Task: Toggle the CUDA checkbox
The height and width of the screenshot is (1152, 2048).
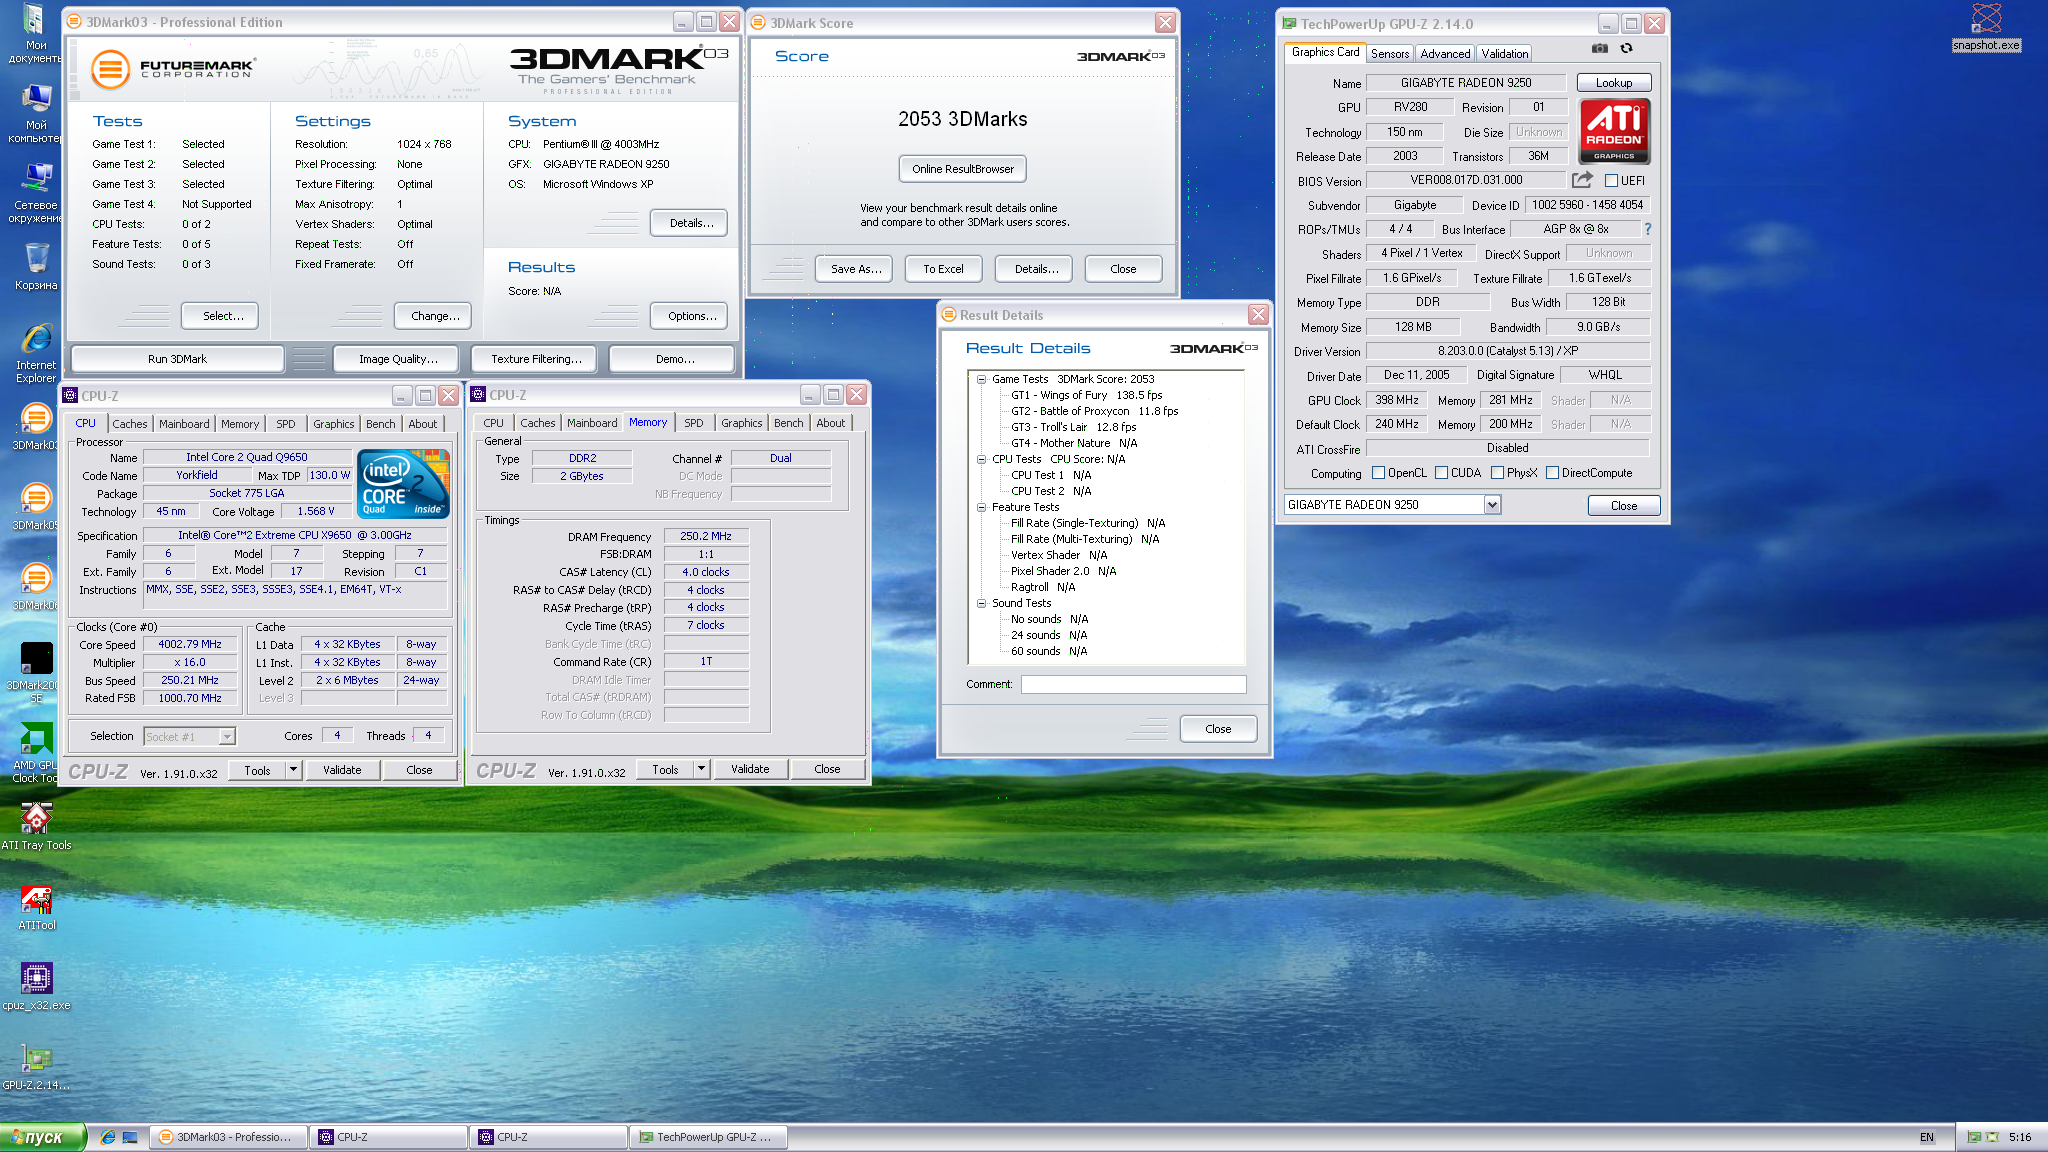Action: tap(1441, 473)
